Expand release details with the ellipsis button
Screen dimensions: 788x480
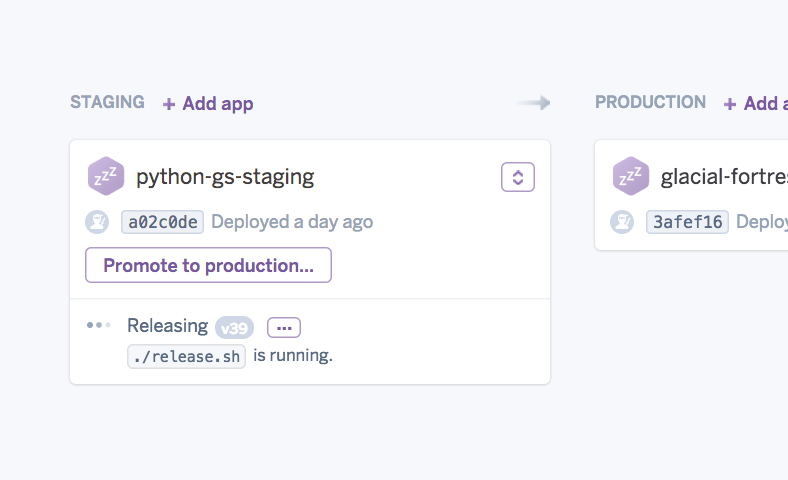click(284, 328)
